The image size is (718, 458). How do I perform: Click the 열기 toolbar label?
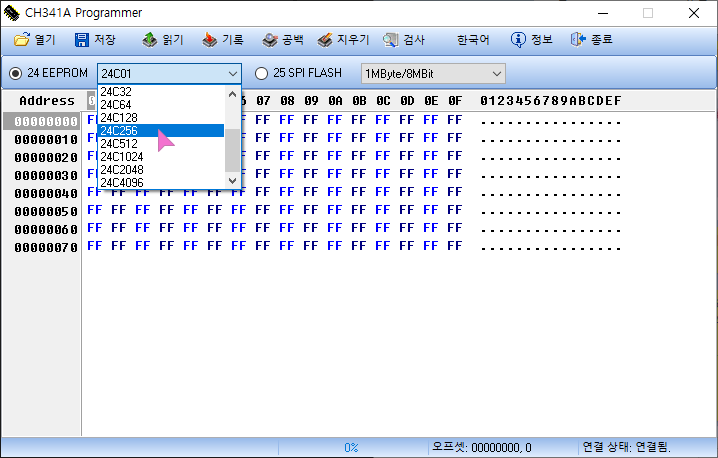pyautogui.click(x=45, y=40)
